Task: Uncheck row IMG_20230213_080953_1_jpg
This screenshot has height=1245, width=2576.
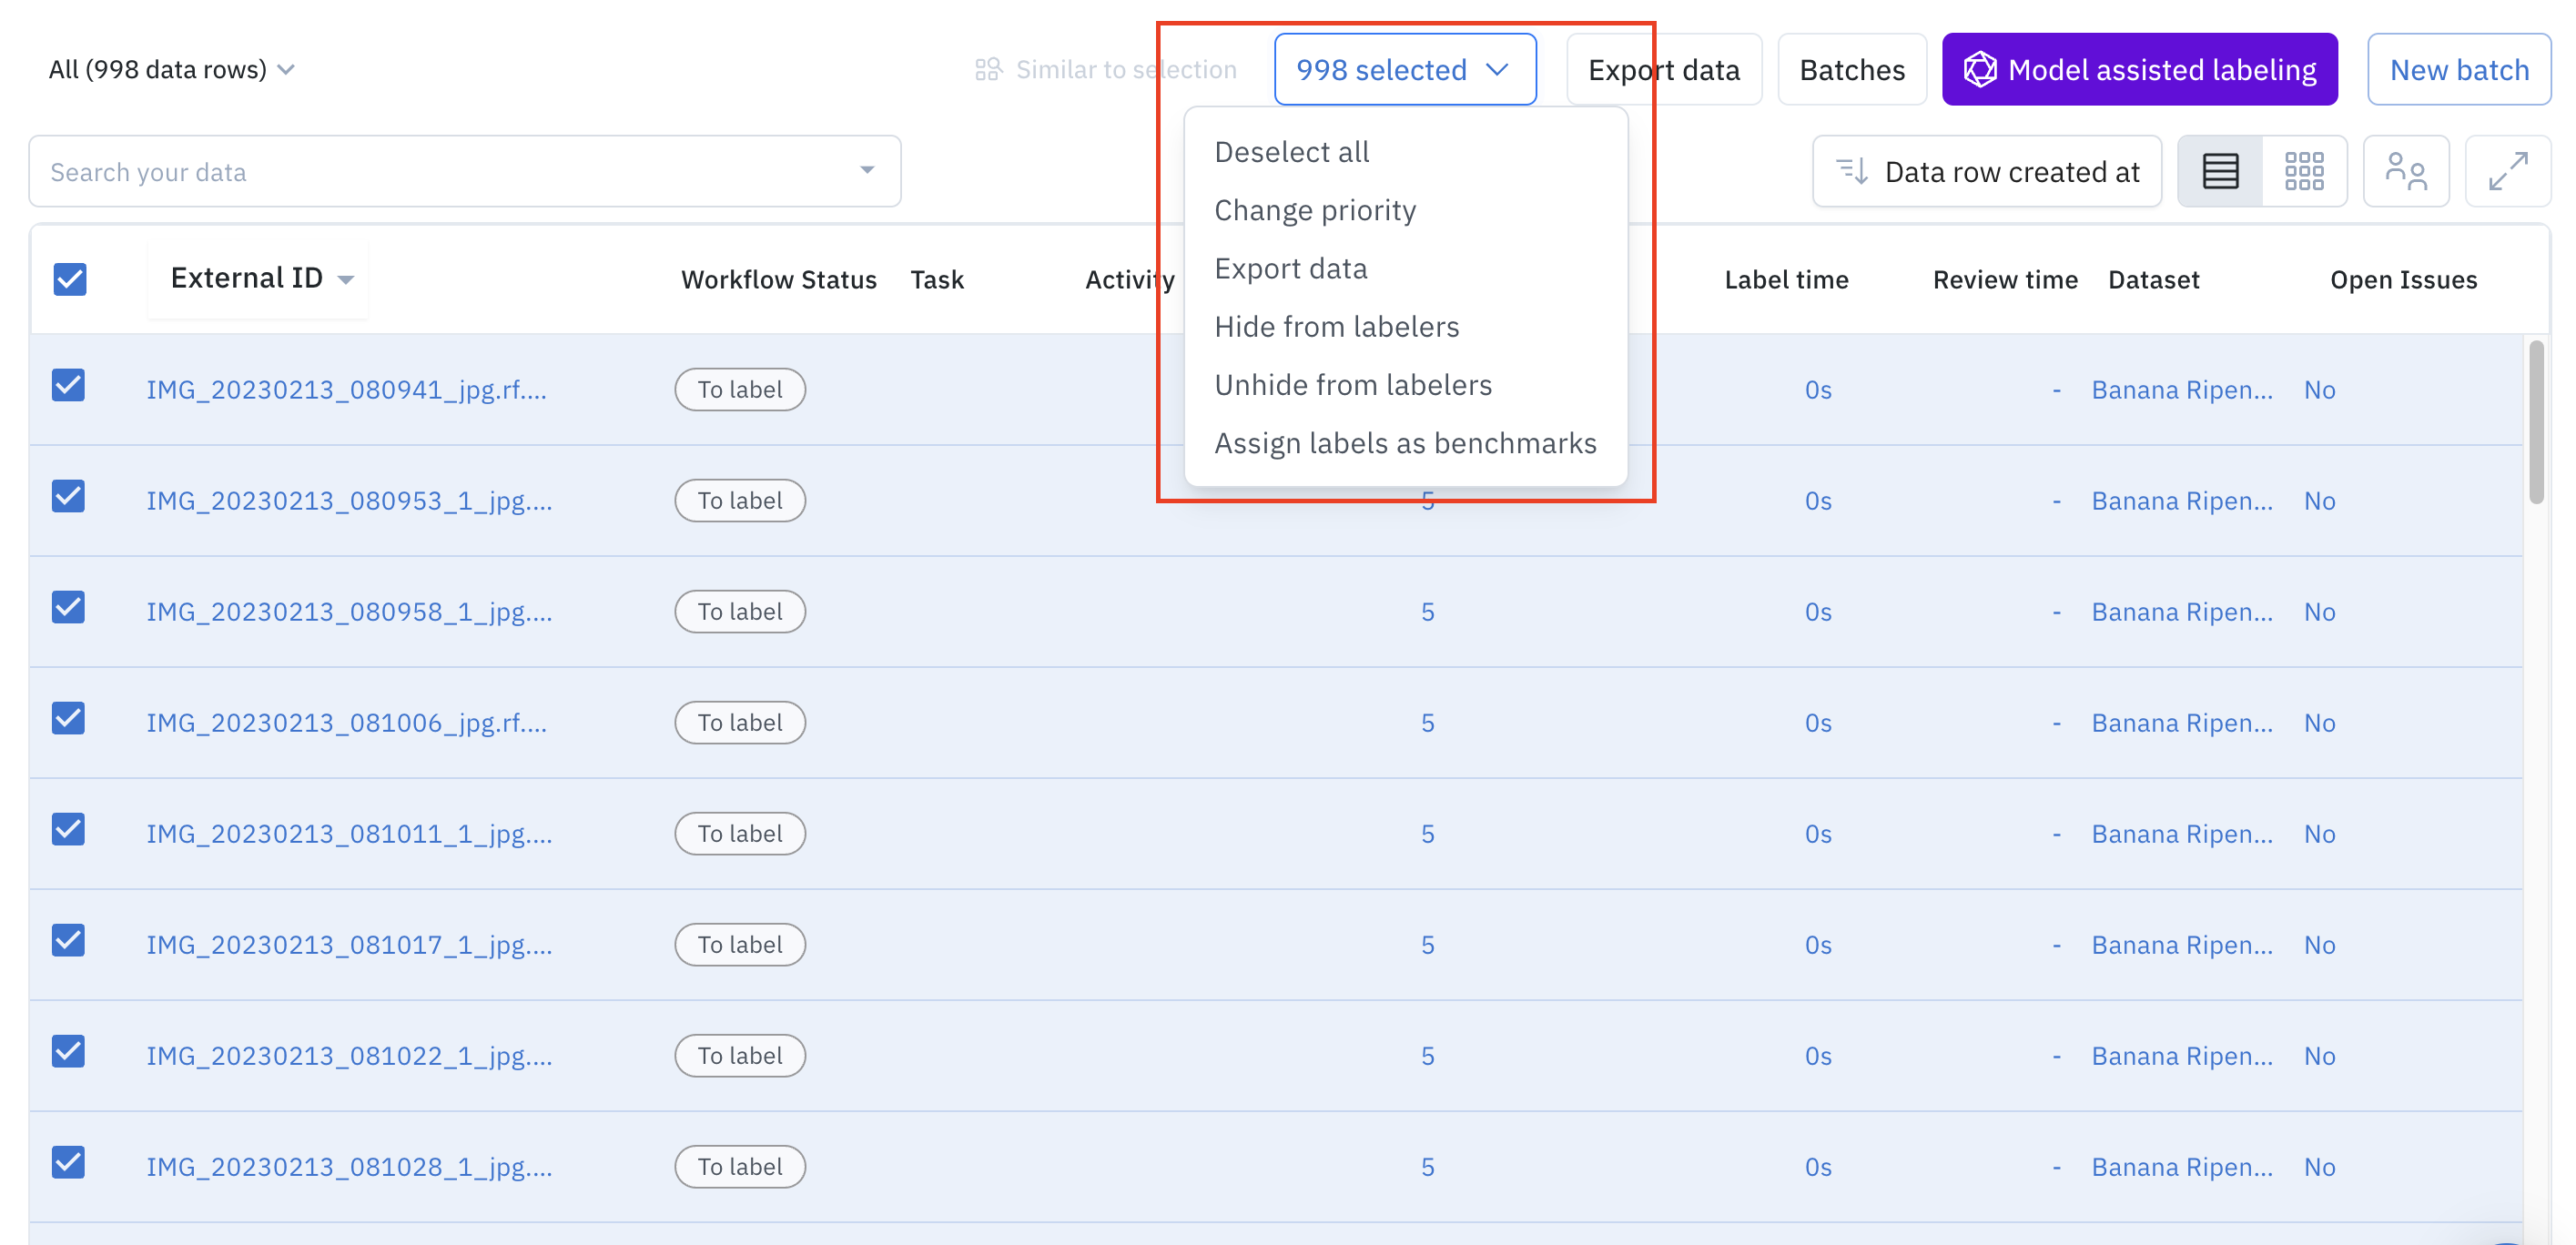Action: pyautogui.click(x=68, y=496)
